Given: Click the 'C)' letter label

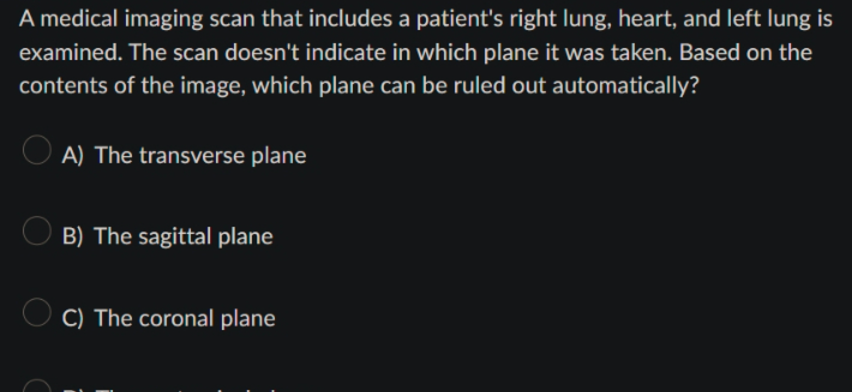Looking at the screenshot, I should point(73,318).
